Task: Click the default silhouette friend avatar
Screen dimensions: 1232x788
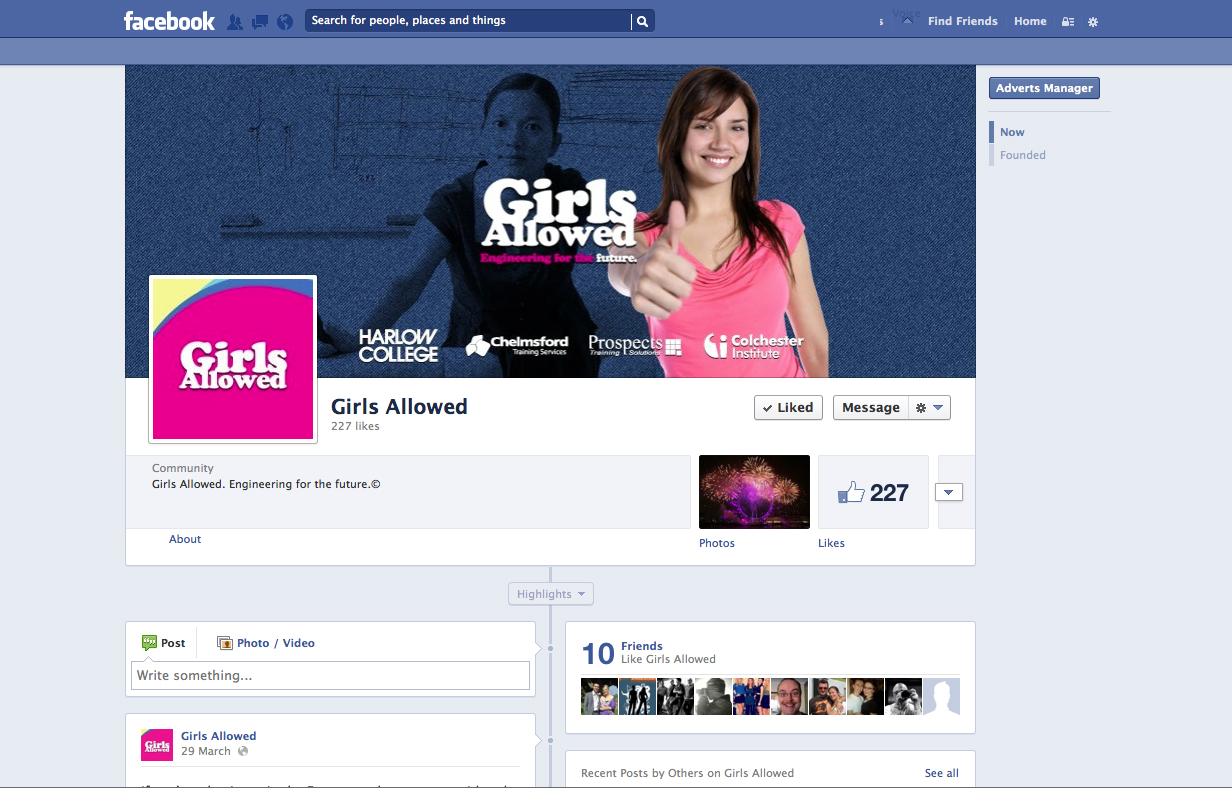Action: [941, 696]
